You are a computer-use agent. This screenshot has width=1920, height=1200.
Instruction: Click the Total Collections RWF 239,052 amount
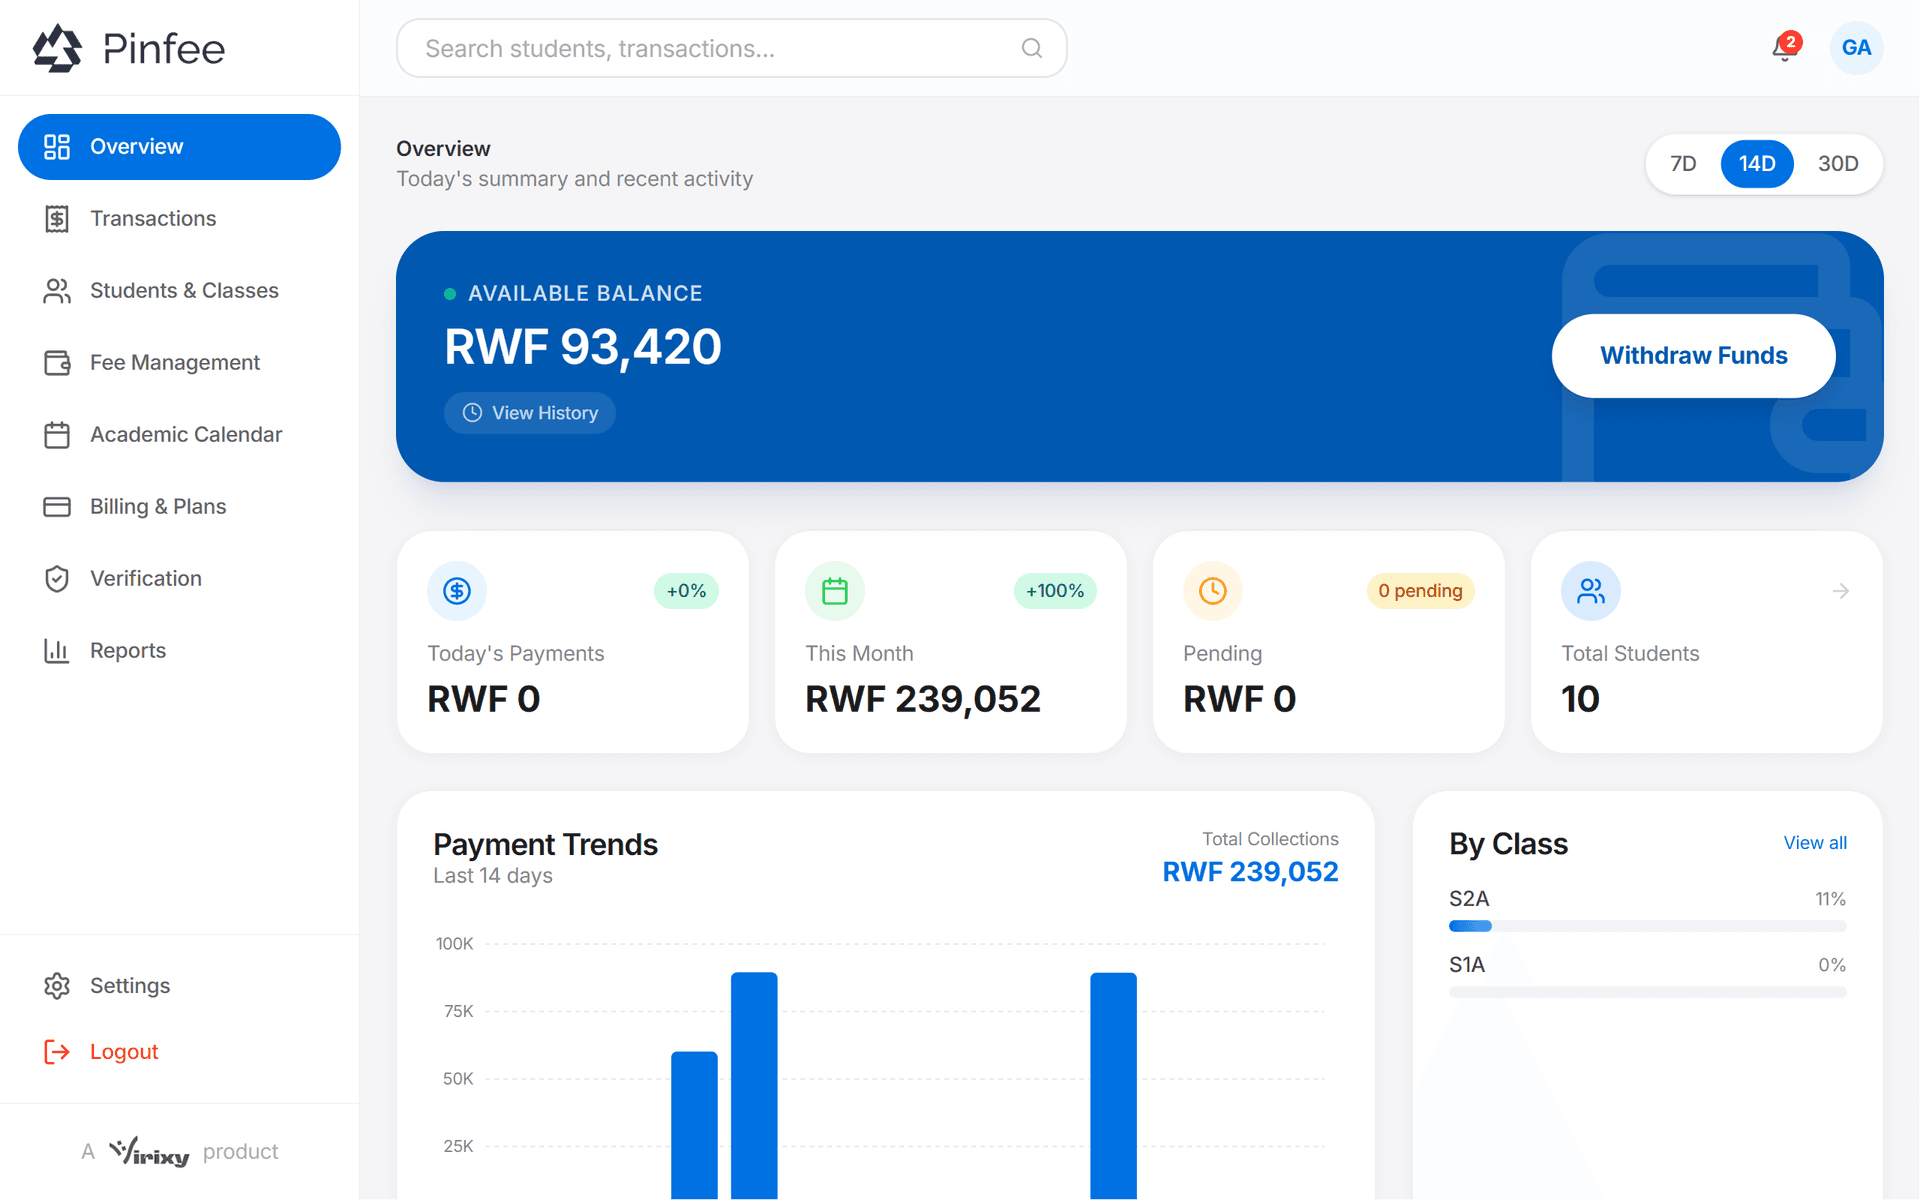tap(1250, 872)
